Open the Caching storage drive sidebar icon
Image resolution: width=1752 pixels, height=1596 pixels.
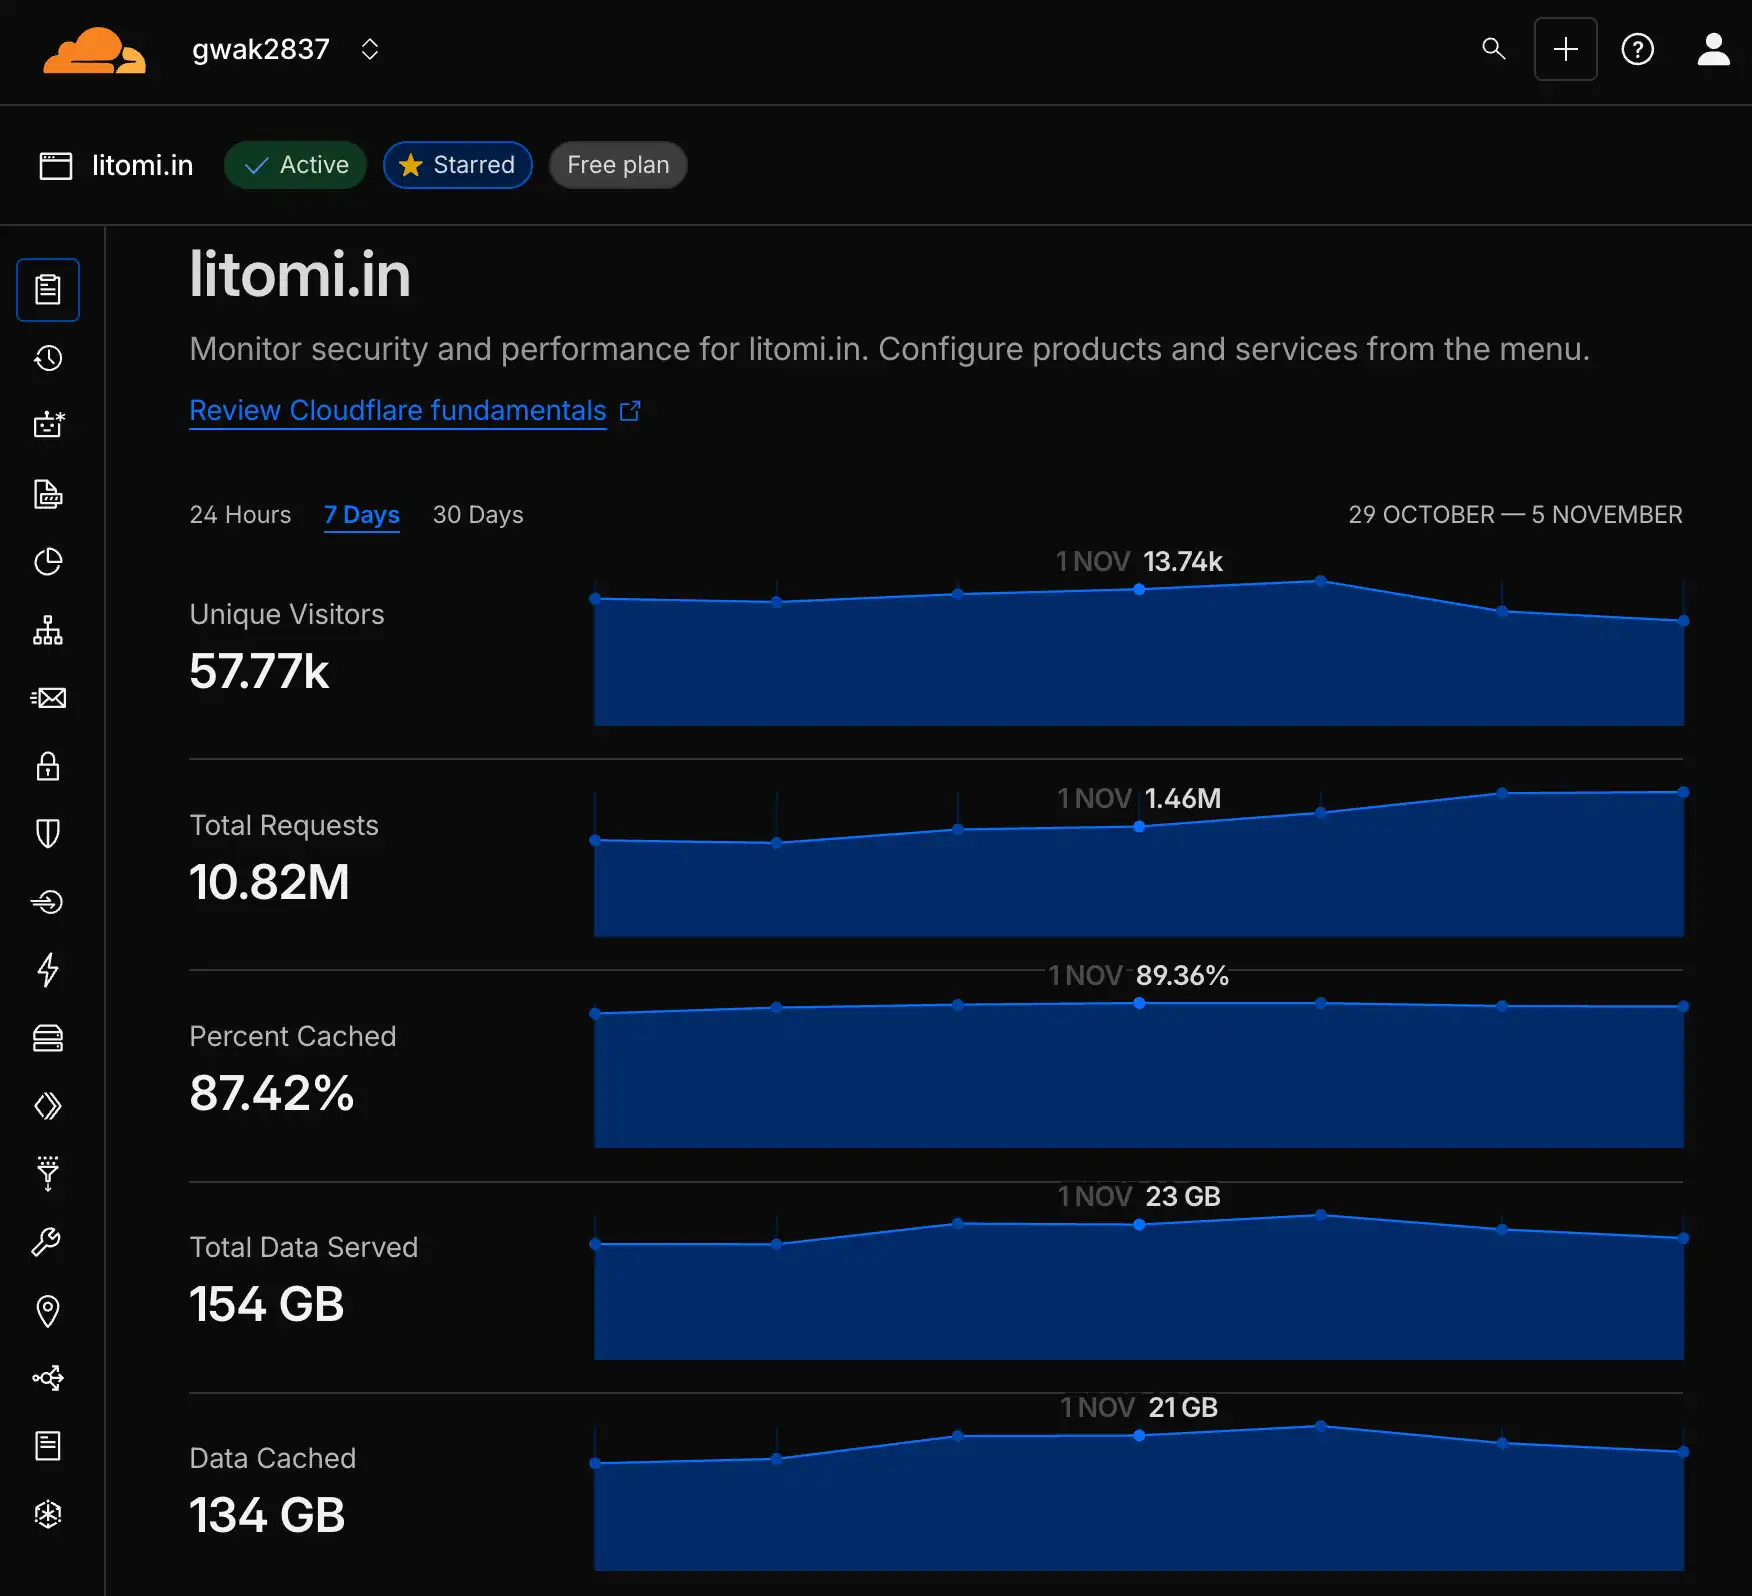pyautogui.click(x=48, y=1038)
